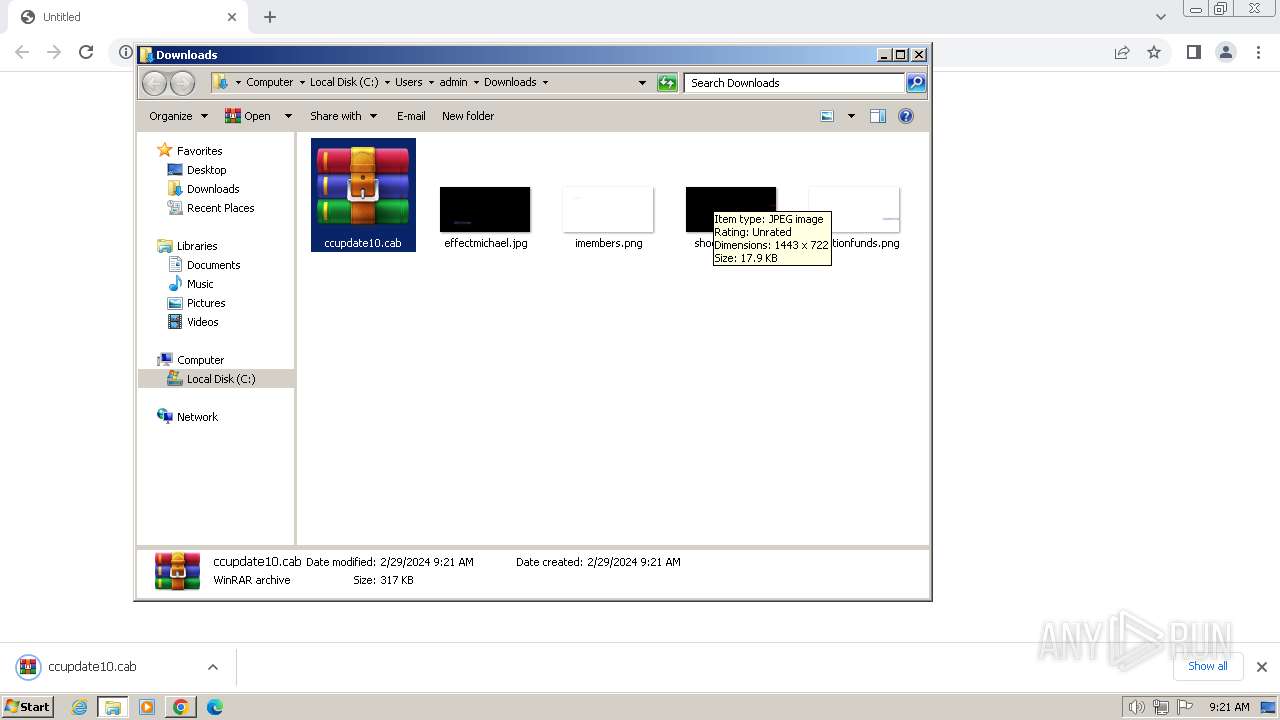The height and width of the screenshot is (720, 1280).
Task: Select the Untitled Chrome tab
Action: (125, 17)
